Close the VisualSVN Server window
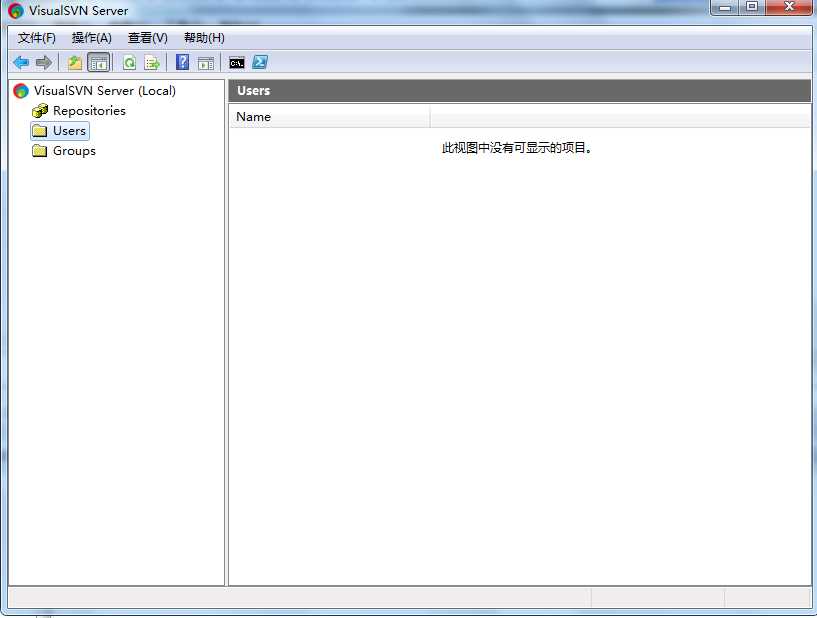Viewport: 817px width, 618px height. (789, 7)
